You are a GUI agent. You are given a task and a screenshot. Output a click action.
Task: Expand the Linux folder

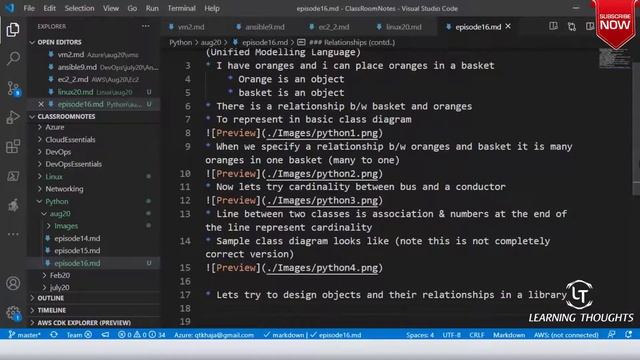[54, 177]
